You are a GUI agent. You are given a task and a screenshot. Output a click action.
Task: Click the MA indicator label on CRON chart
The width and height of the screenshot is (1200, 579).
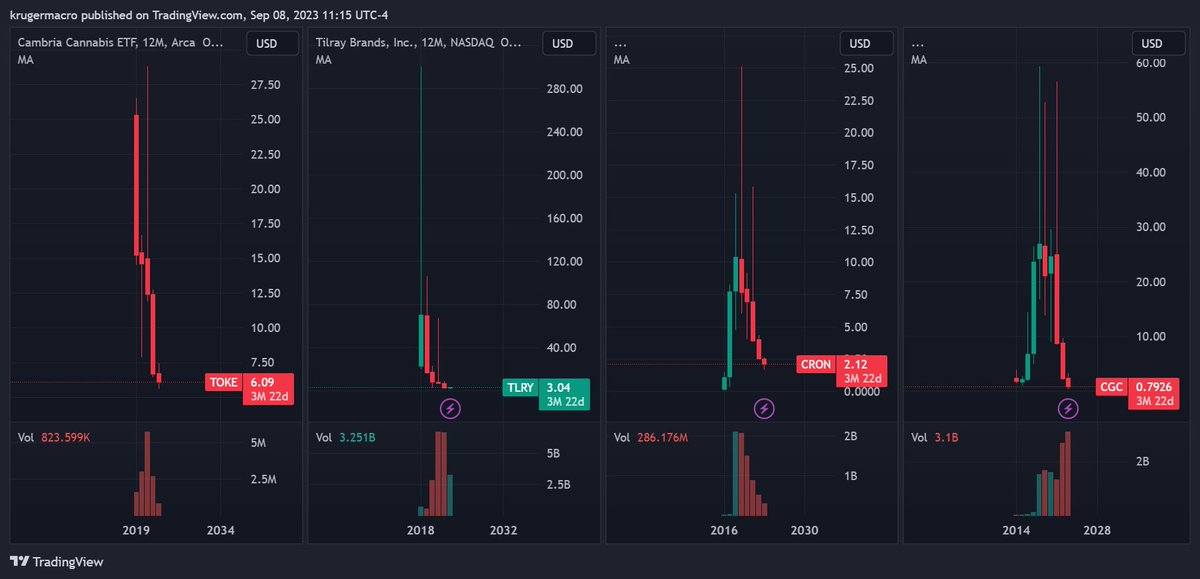pos(621,61)
